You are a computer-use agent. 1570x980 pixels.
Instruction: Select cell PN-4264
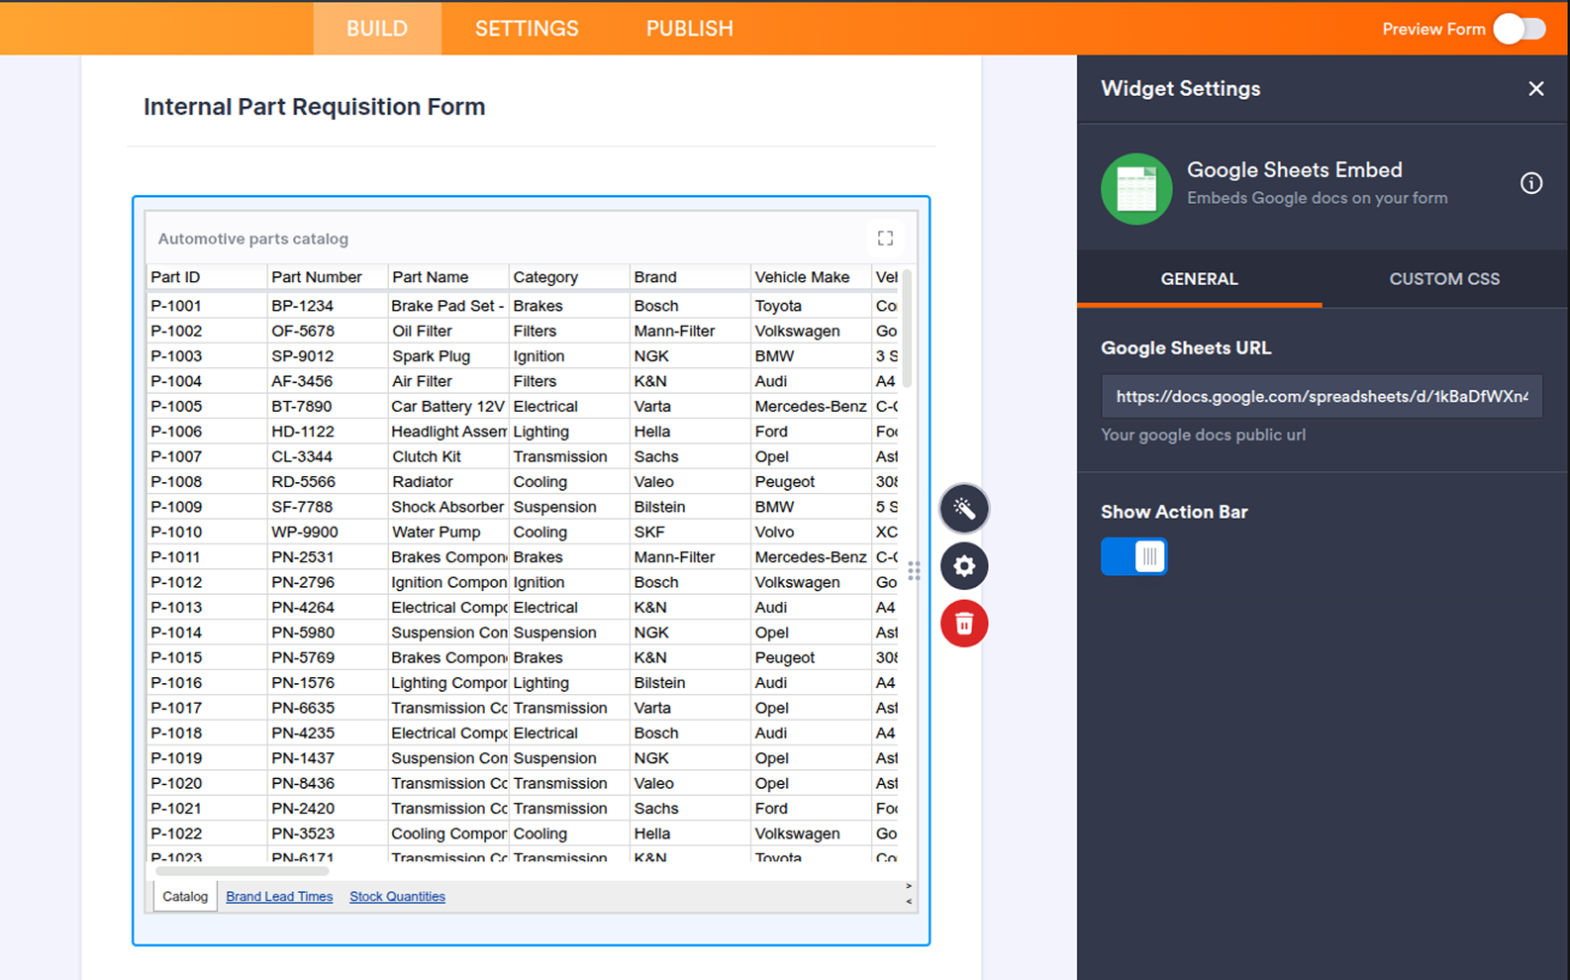coord(327,607)
